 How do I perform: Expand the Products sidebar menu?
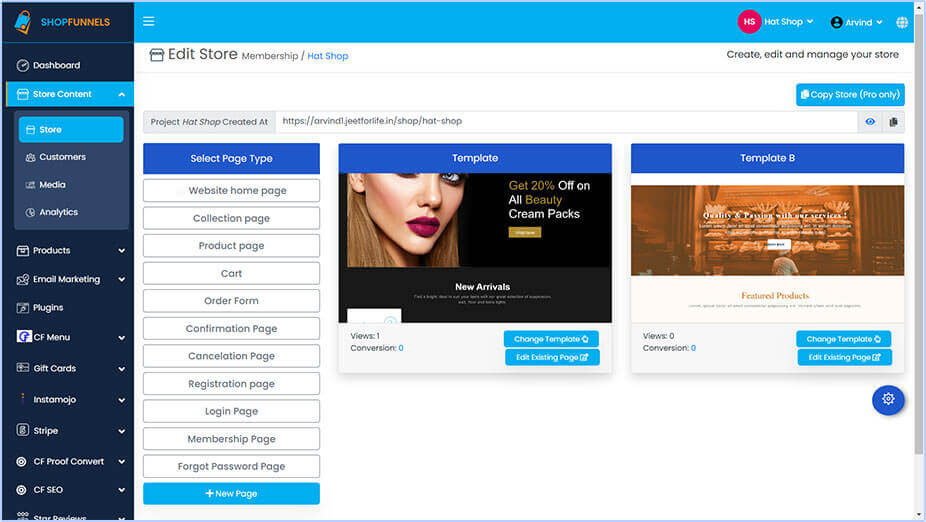68,250
